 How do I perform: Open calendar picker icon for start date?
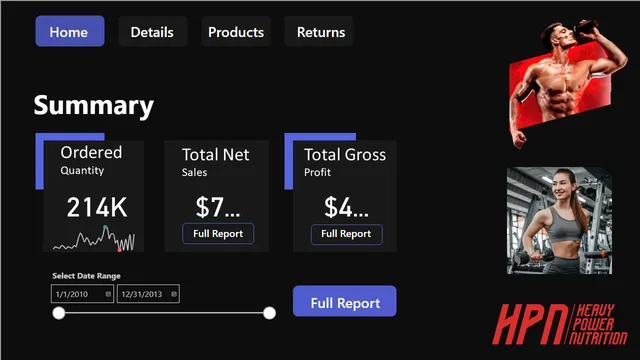point(108,294)
